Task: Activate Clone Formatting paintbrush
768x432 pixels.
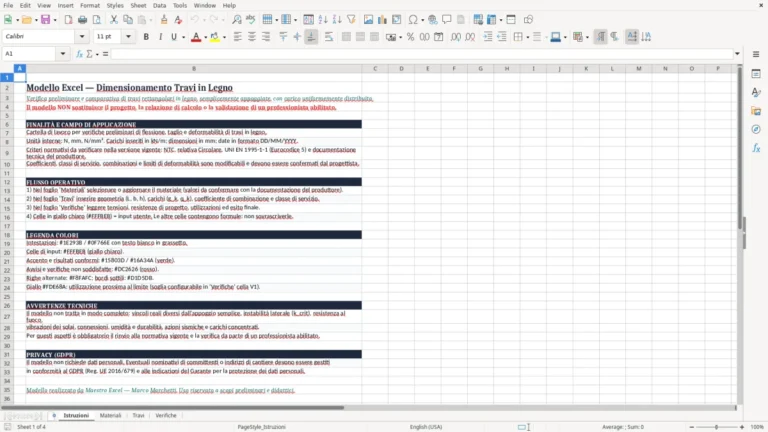Action: [164, 20]
